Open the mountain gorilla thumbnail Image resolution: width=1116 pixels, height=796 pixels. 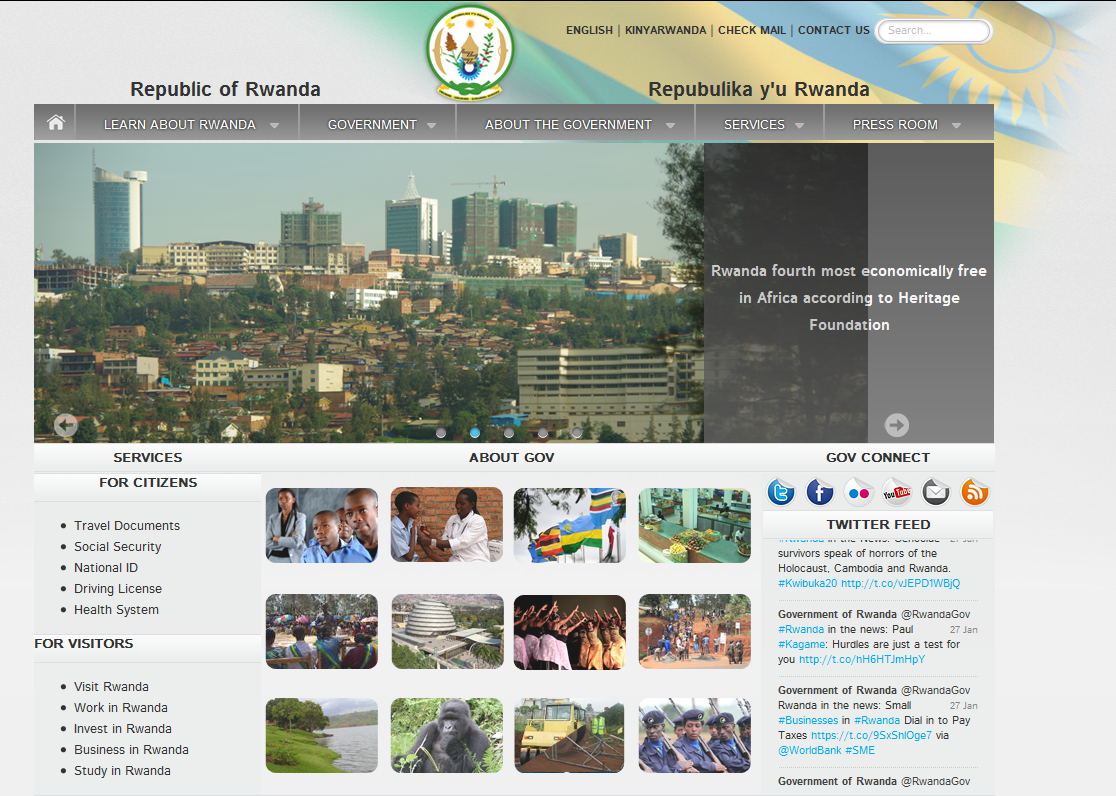click(x=447, y=735)
